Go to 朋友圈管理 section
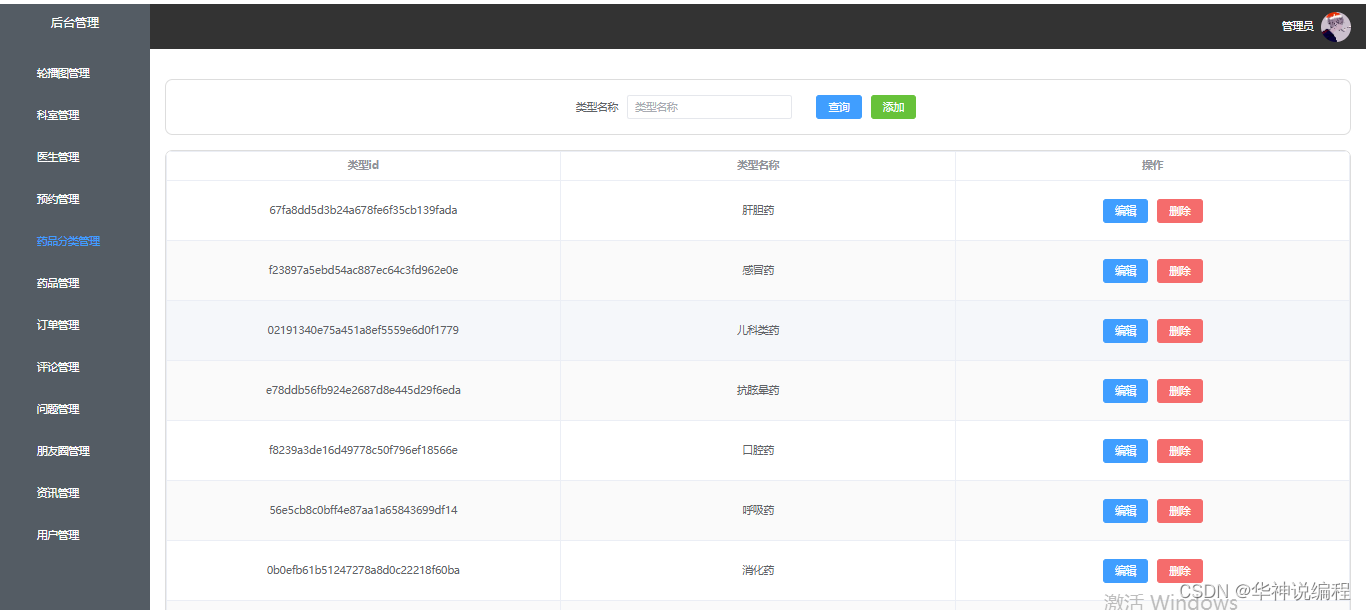1366x610 pixels. pos(63,451)
